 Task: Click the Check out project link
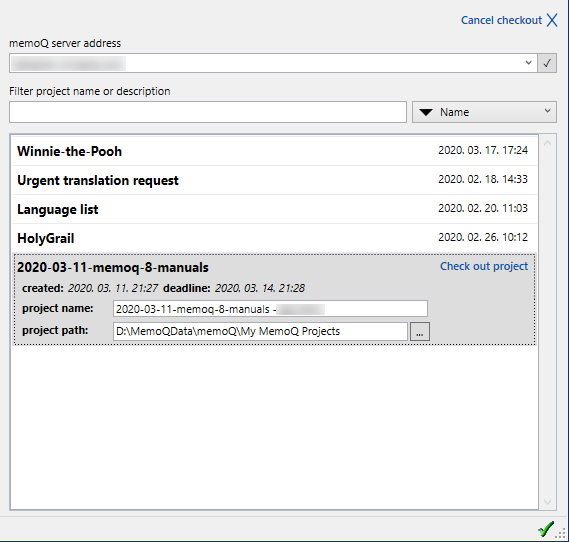click(484, 266)
